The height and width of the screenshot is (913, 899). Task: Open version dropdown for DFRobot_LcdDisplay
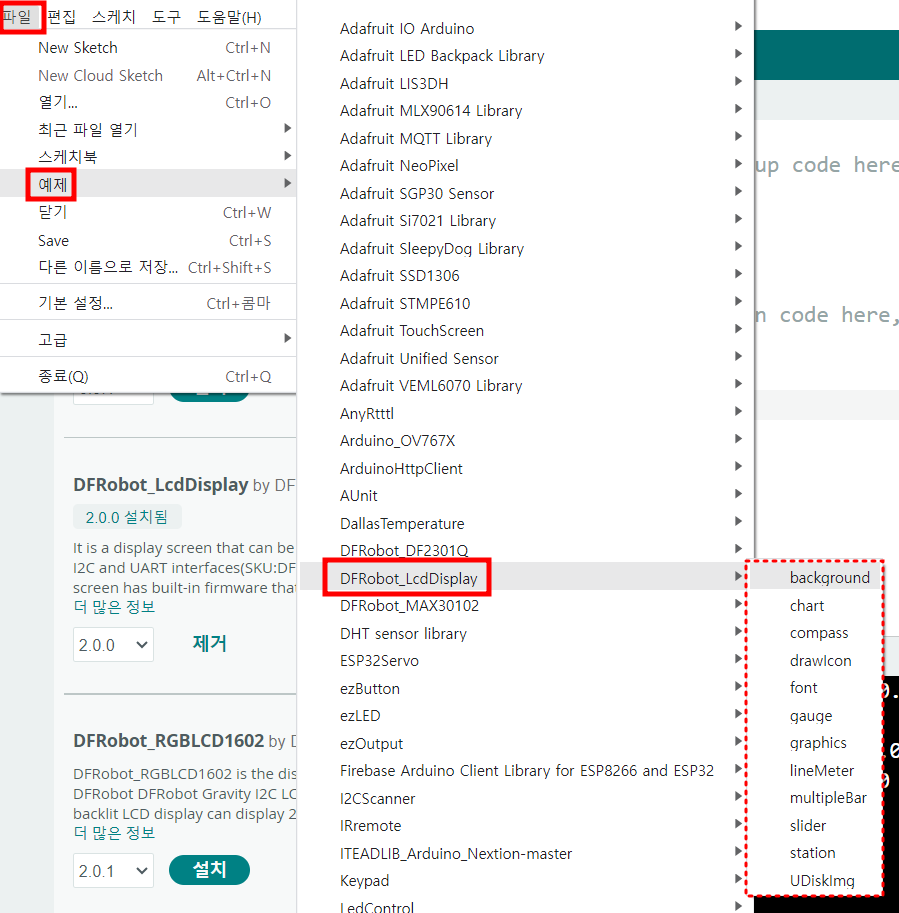tap(114, 645)
